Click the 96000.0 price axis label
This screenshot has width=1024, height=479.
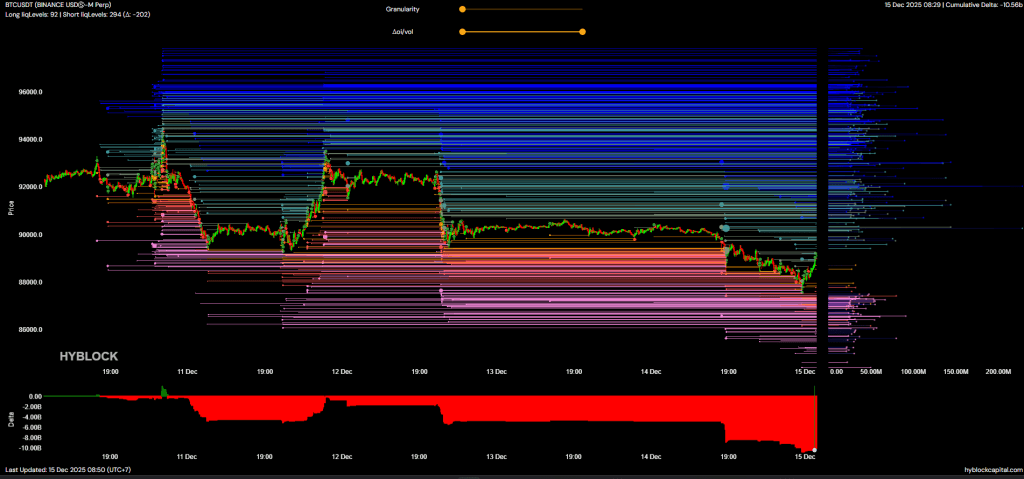coord(30,92)
